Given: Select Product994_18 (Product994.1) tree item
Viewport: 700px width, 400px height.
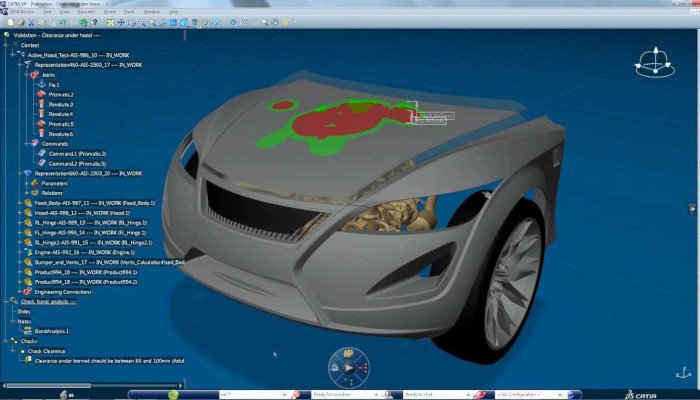Looking at the screenshot, I should [x=86, y=272].
